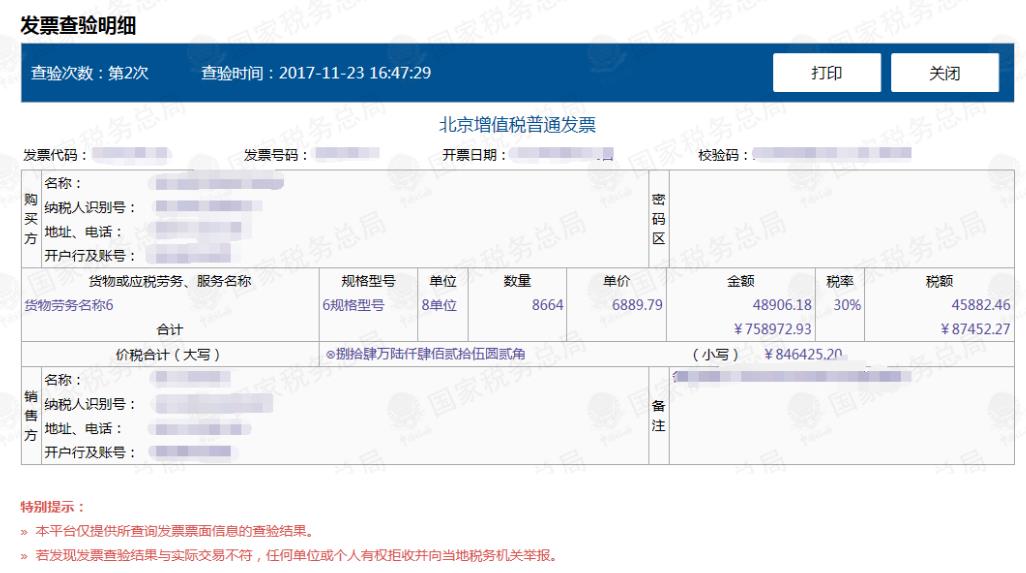Image resolution: width=1026 pixels, height=573 pixels.
Task: Click the total amount ¥758972.93
Action: pos(772,328)
